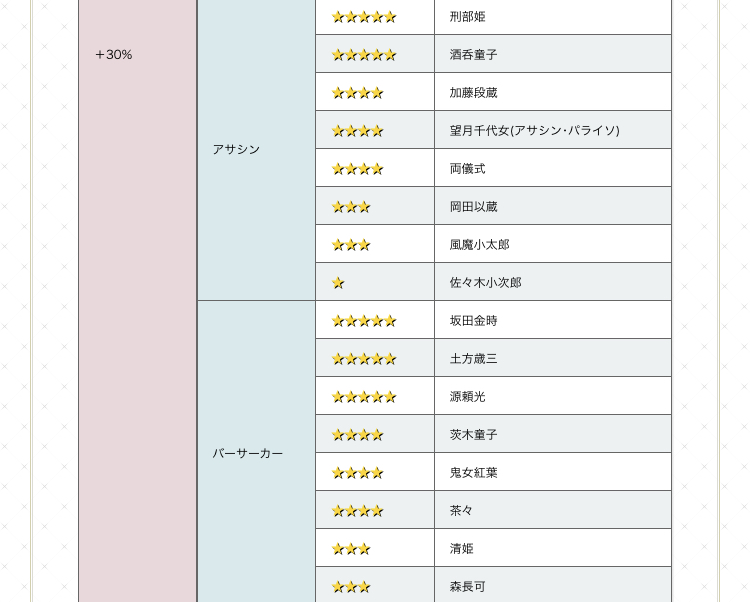This screenshot has width=750, height=602.
Task: Select the five stars next to 坂田金時
Action: click(364, 321)
